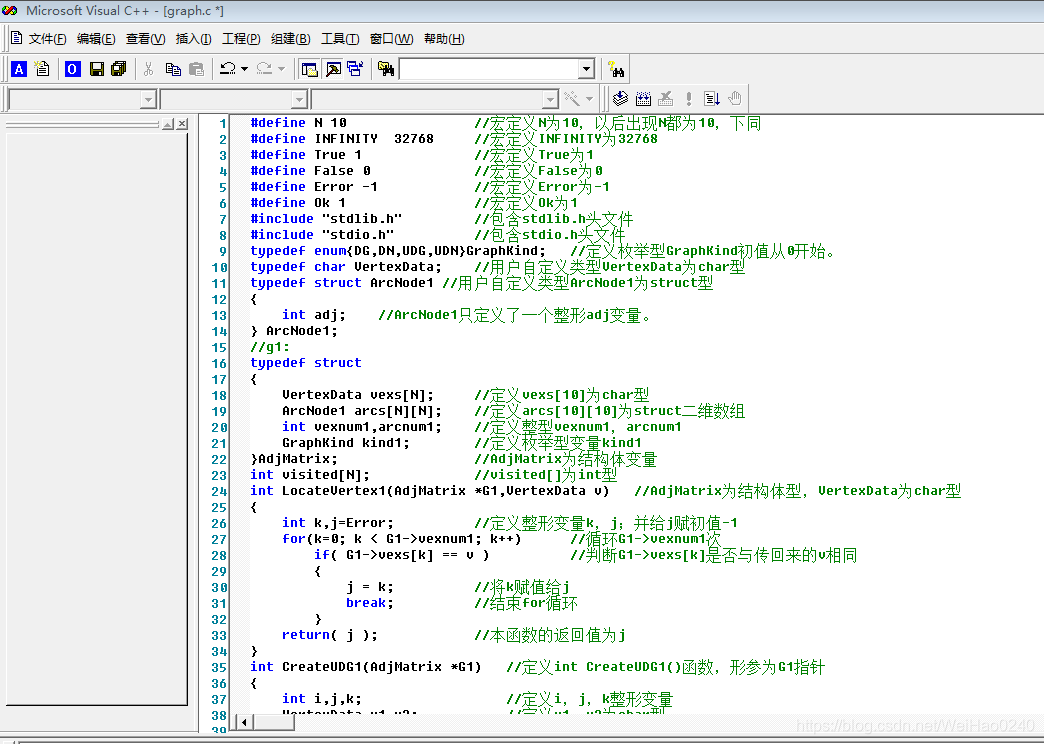Open the 工具(T) menu
Image resolution: width=1044 pixels, height=744 pixels.
point(340,39)
